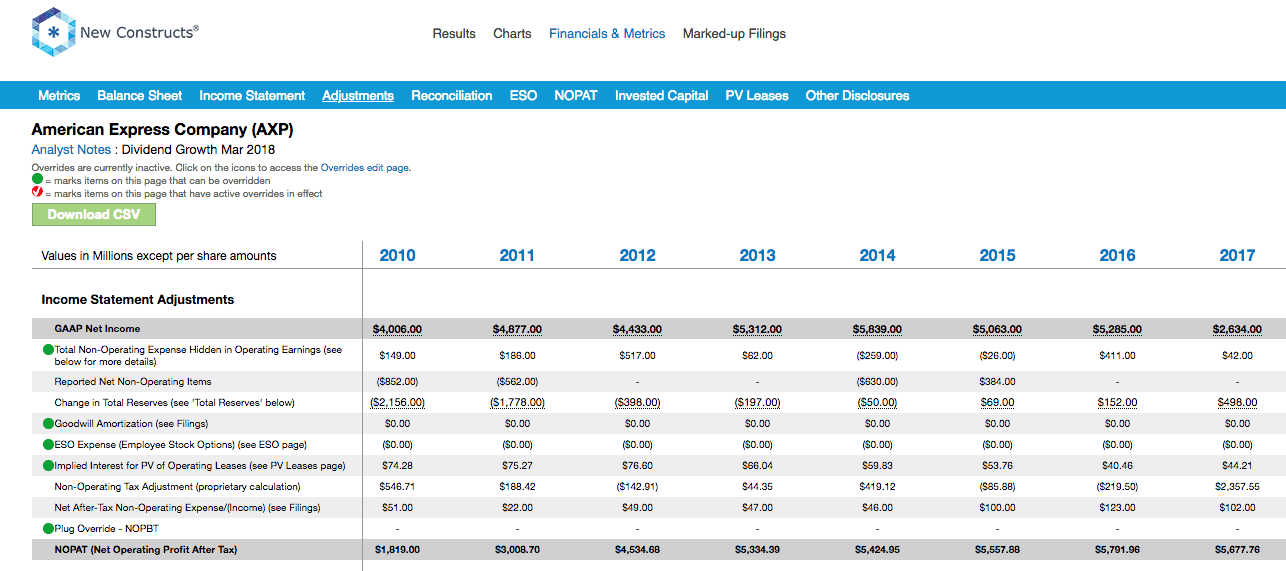Click the 2010 column header
The width and height of the screenshot is (1286, 571).
pos(397,256)
